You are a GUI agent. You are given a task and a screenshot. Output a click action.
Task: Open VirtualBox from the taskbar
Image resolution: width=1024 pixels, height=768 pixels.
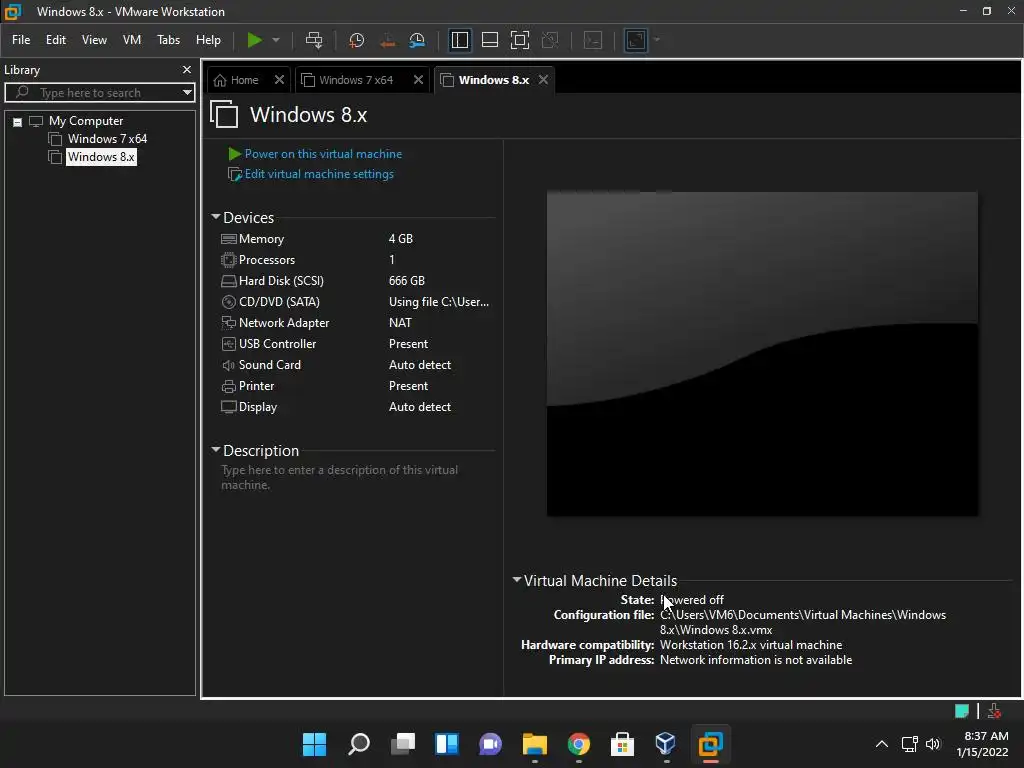click(665, 744)
